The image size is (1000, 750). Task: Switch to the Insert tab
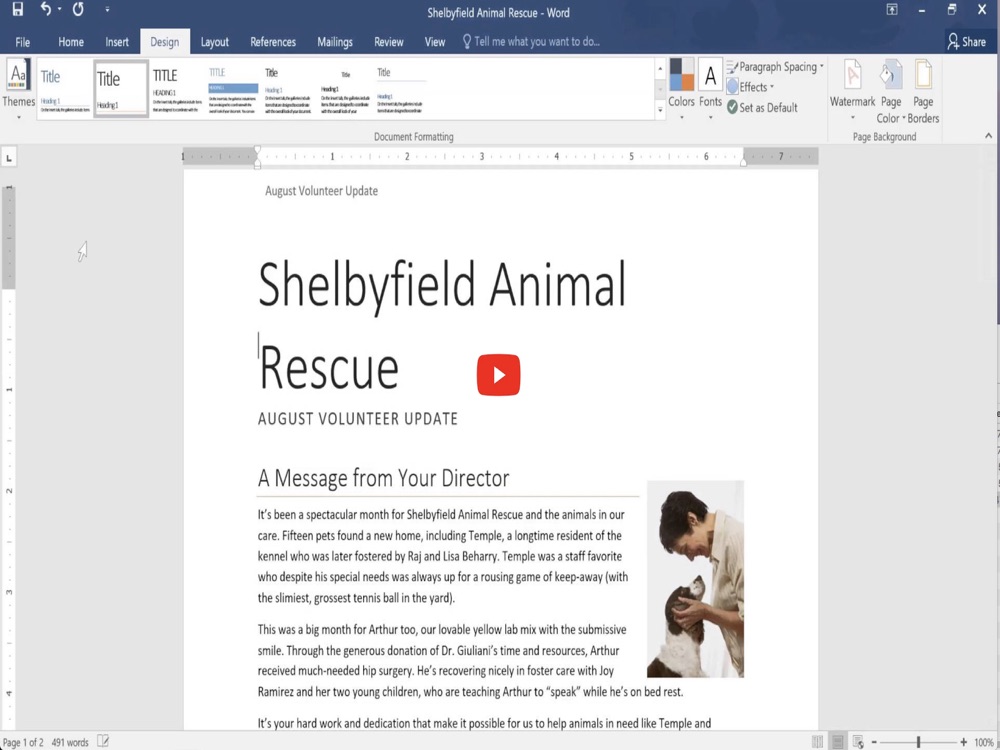(x=117, y=42)
